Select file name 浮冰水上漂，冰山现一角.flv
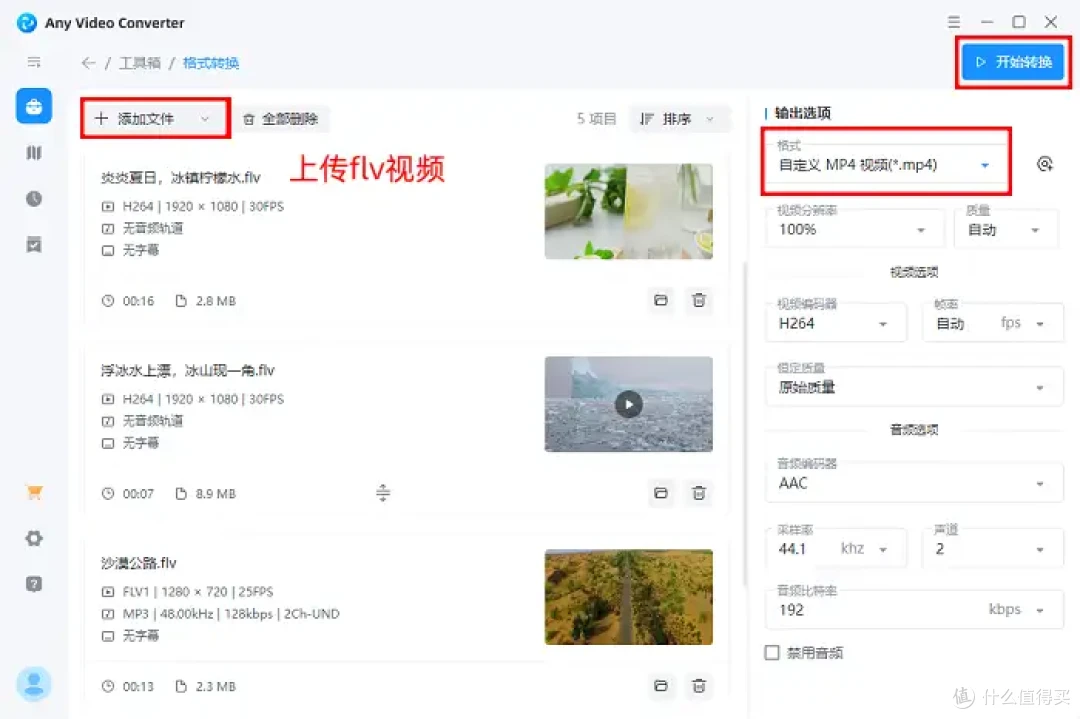This screenshot has height=719, width=1080. point(187,371)
